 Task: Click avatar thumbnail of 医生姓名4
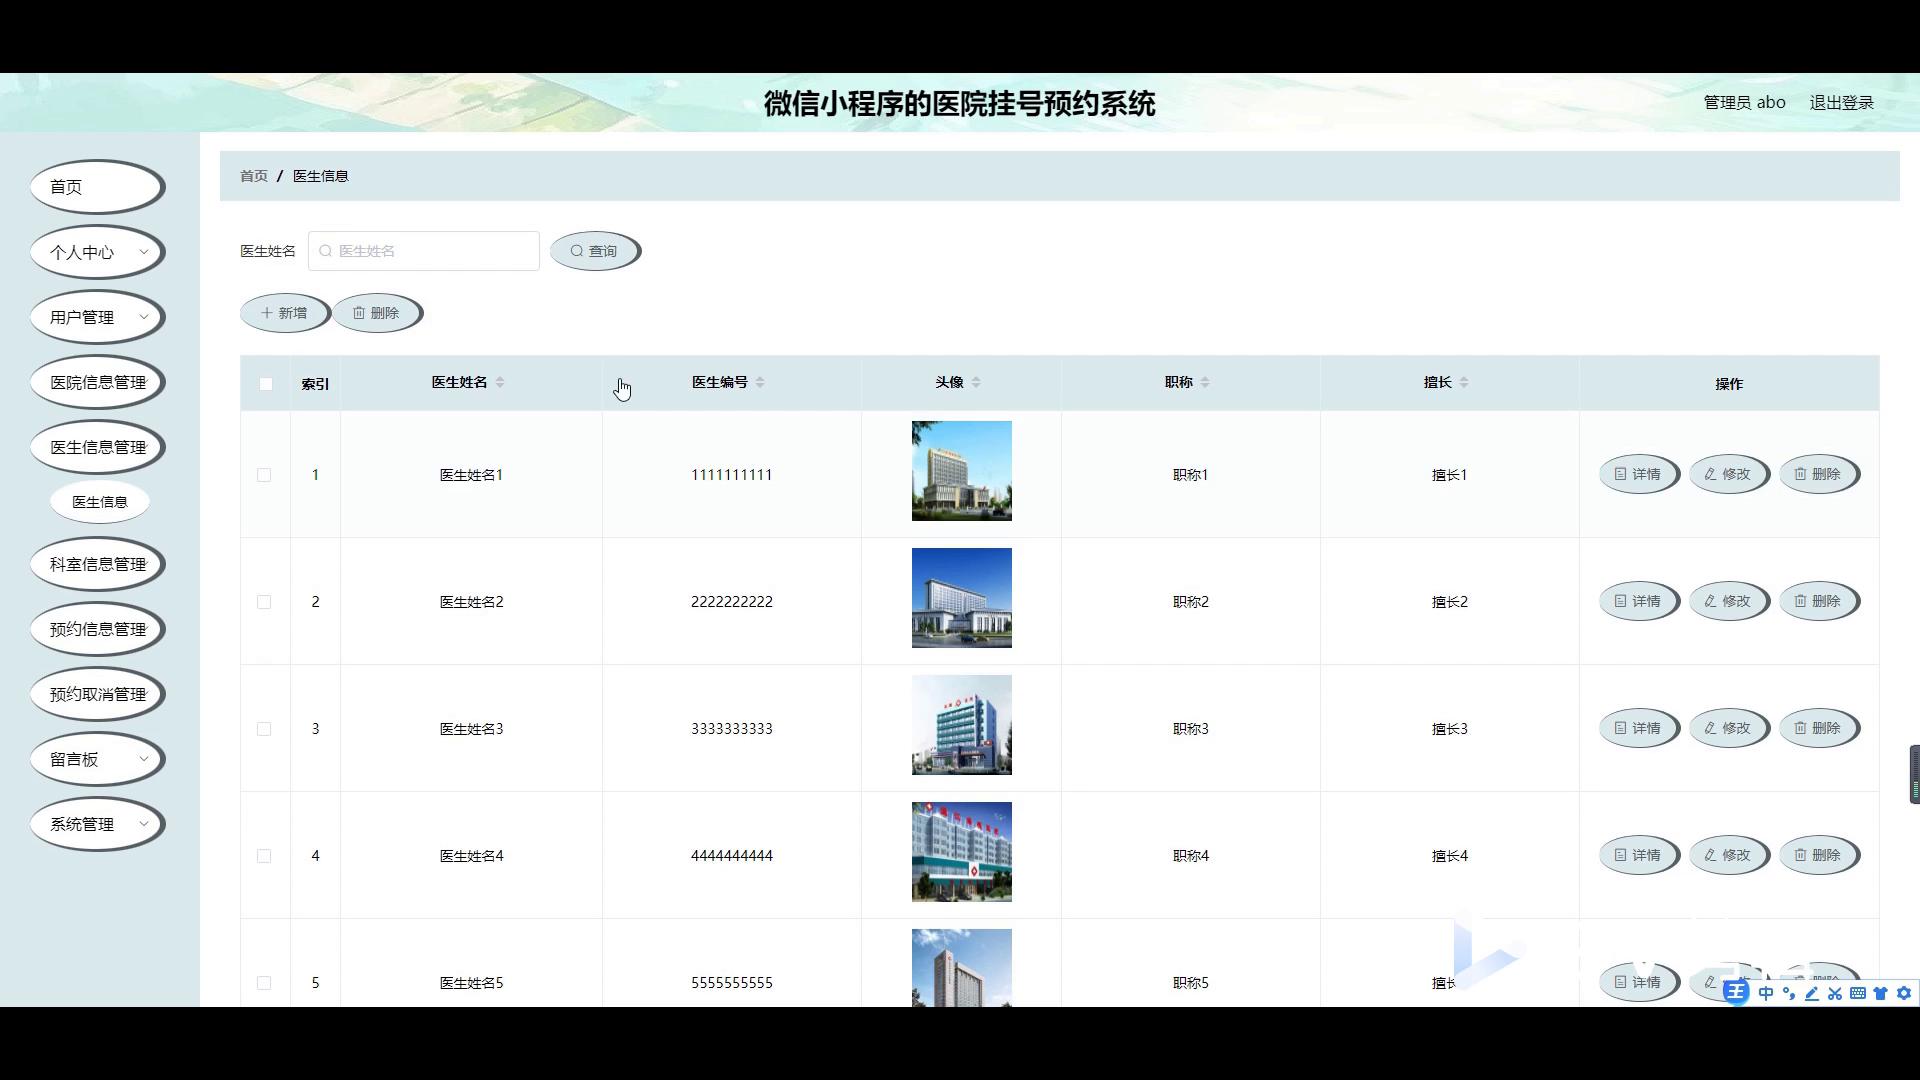961,852
